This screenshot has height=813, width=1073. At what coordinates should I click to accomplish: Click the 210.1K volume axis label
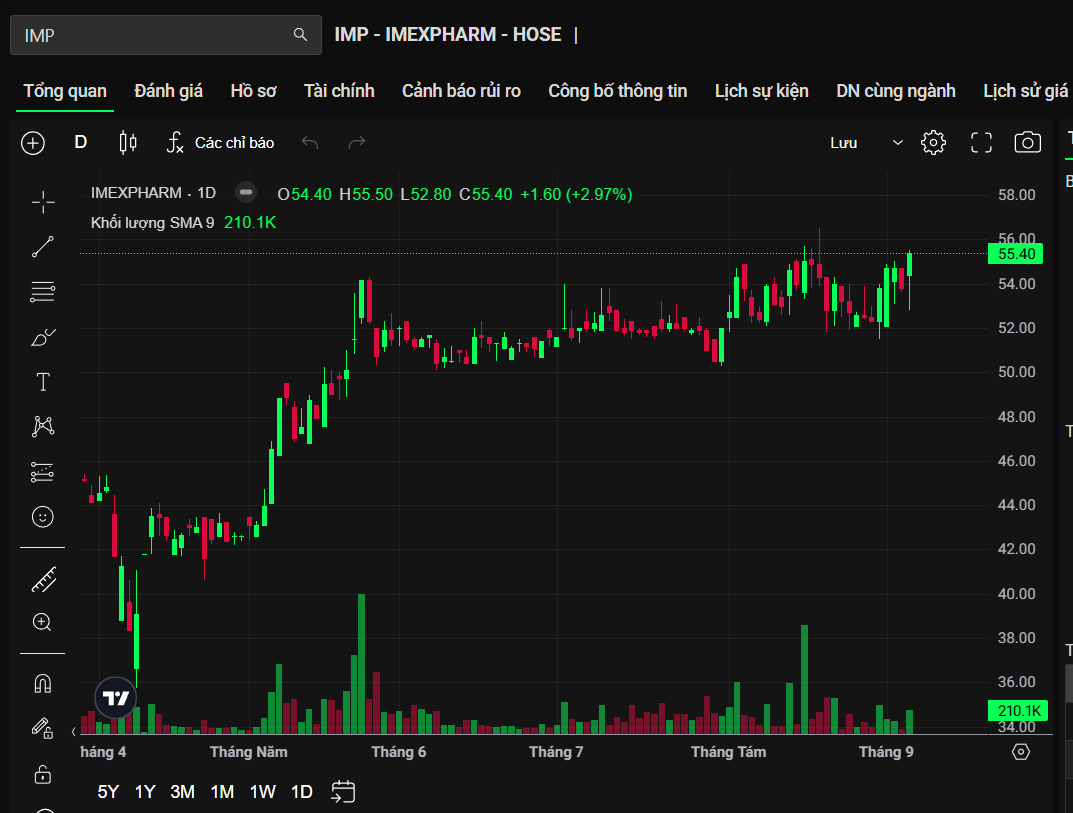1018,711
